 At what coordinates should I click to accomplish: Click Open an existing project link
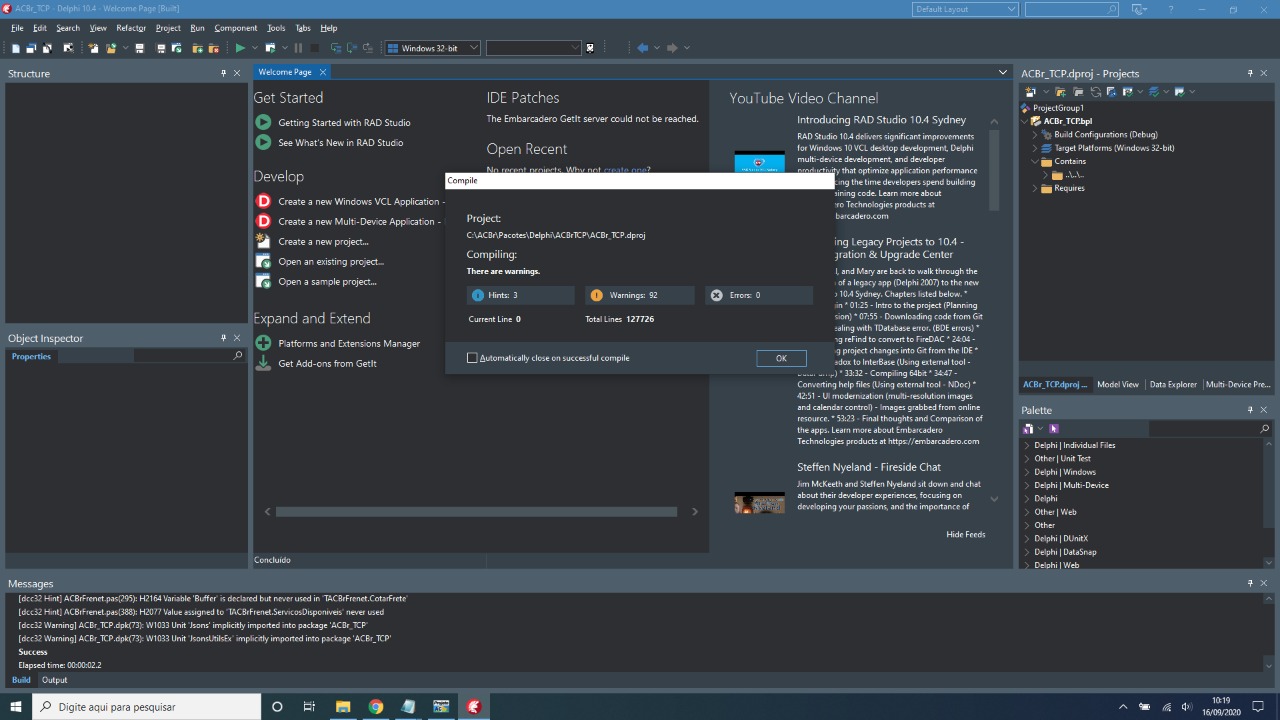coord(331,262)
